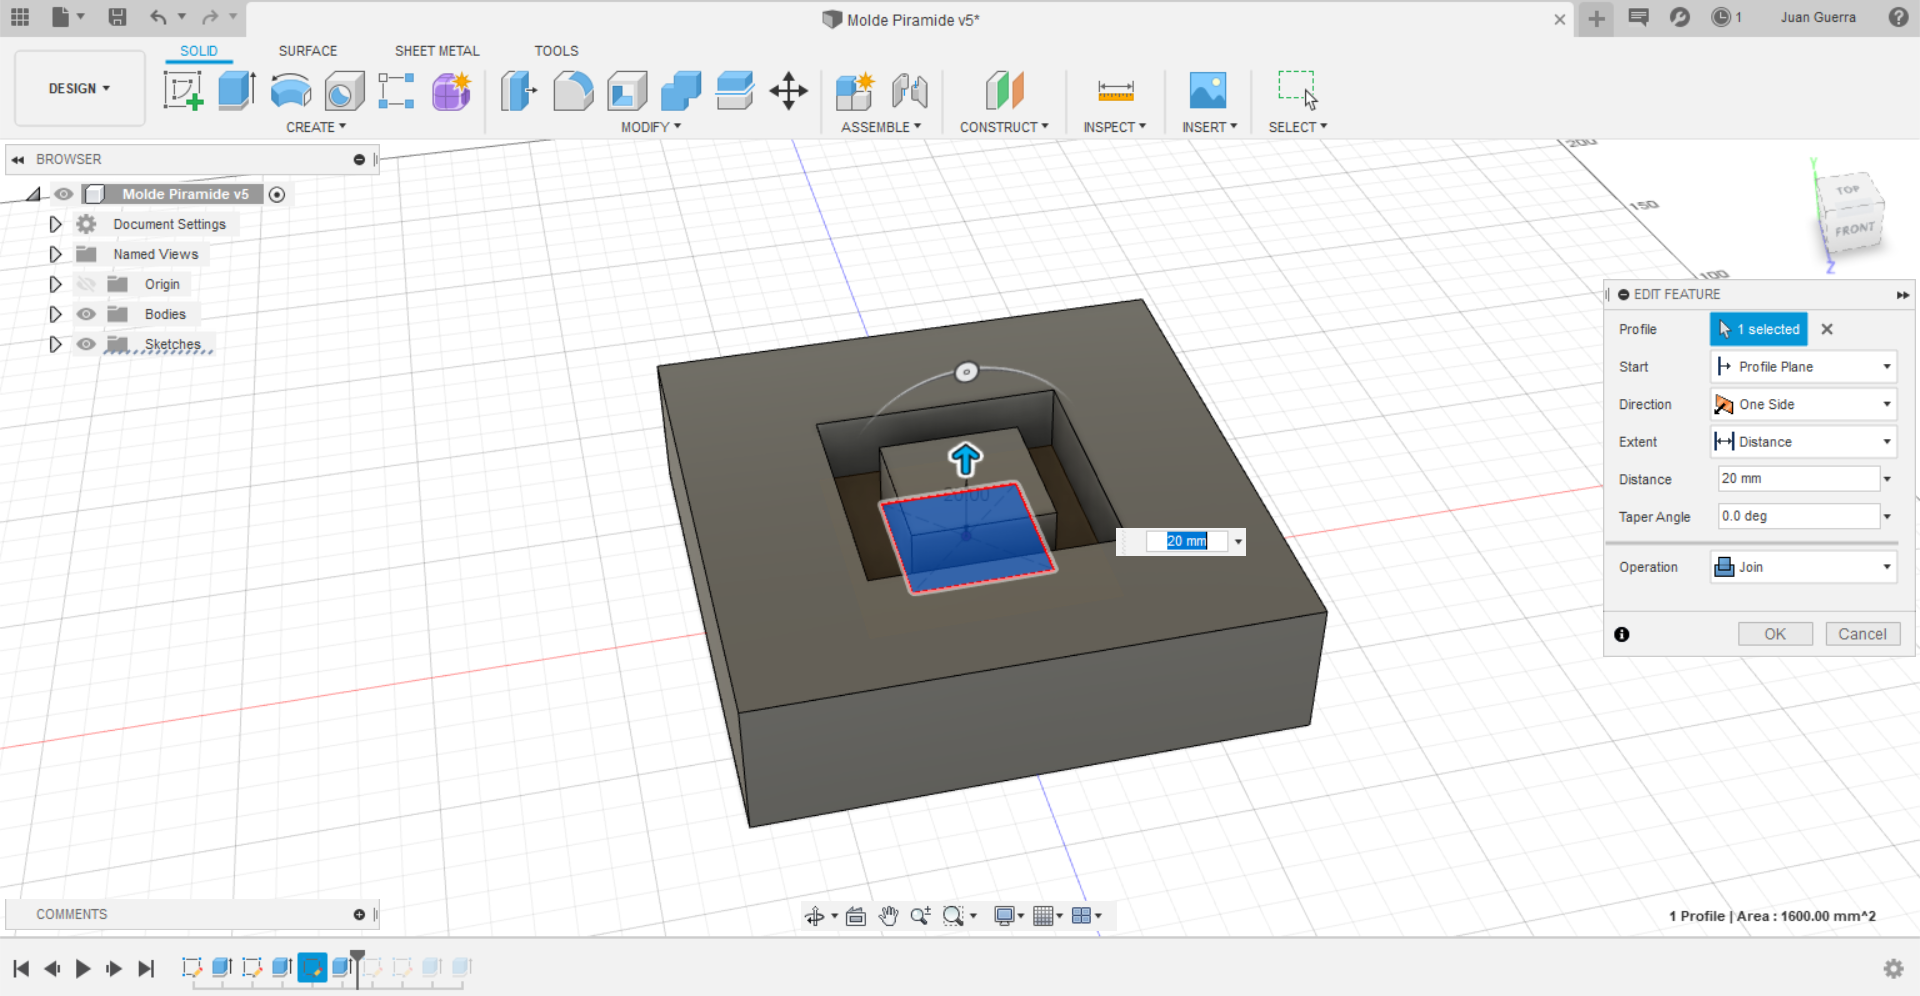This screenshot has width=1920, height=996.
Task: Expand the Document Settings tree node
Action: point(56,224)
